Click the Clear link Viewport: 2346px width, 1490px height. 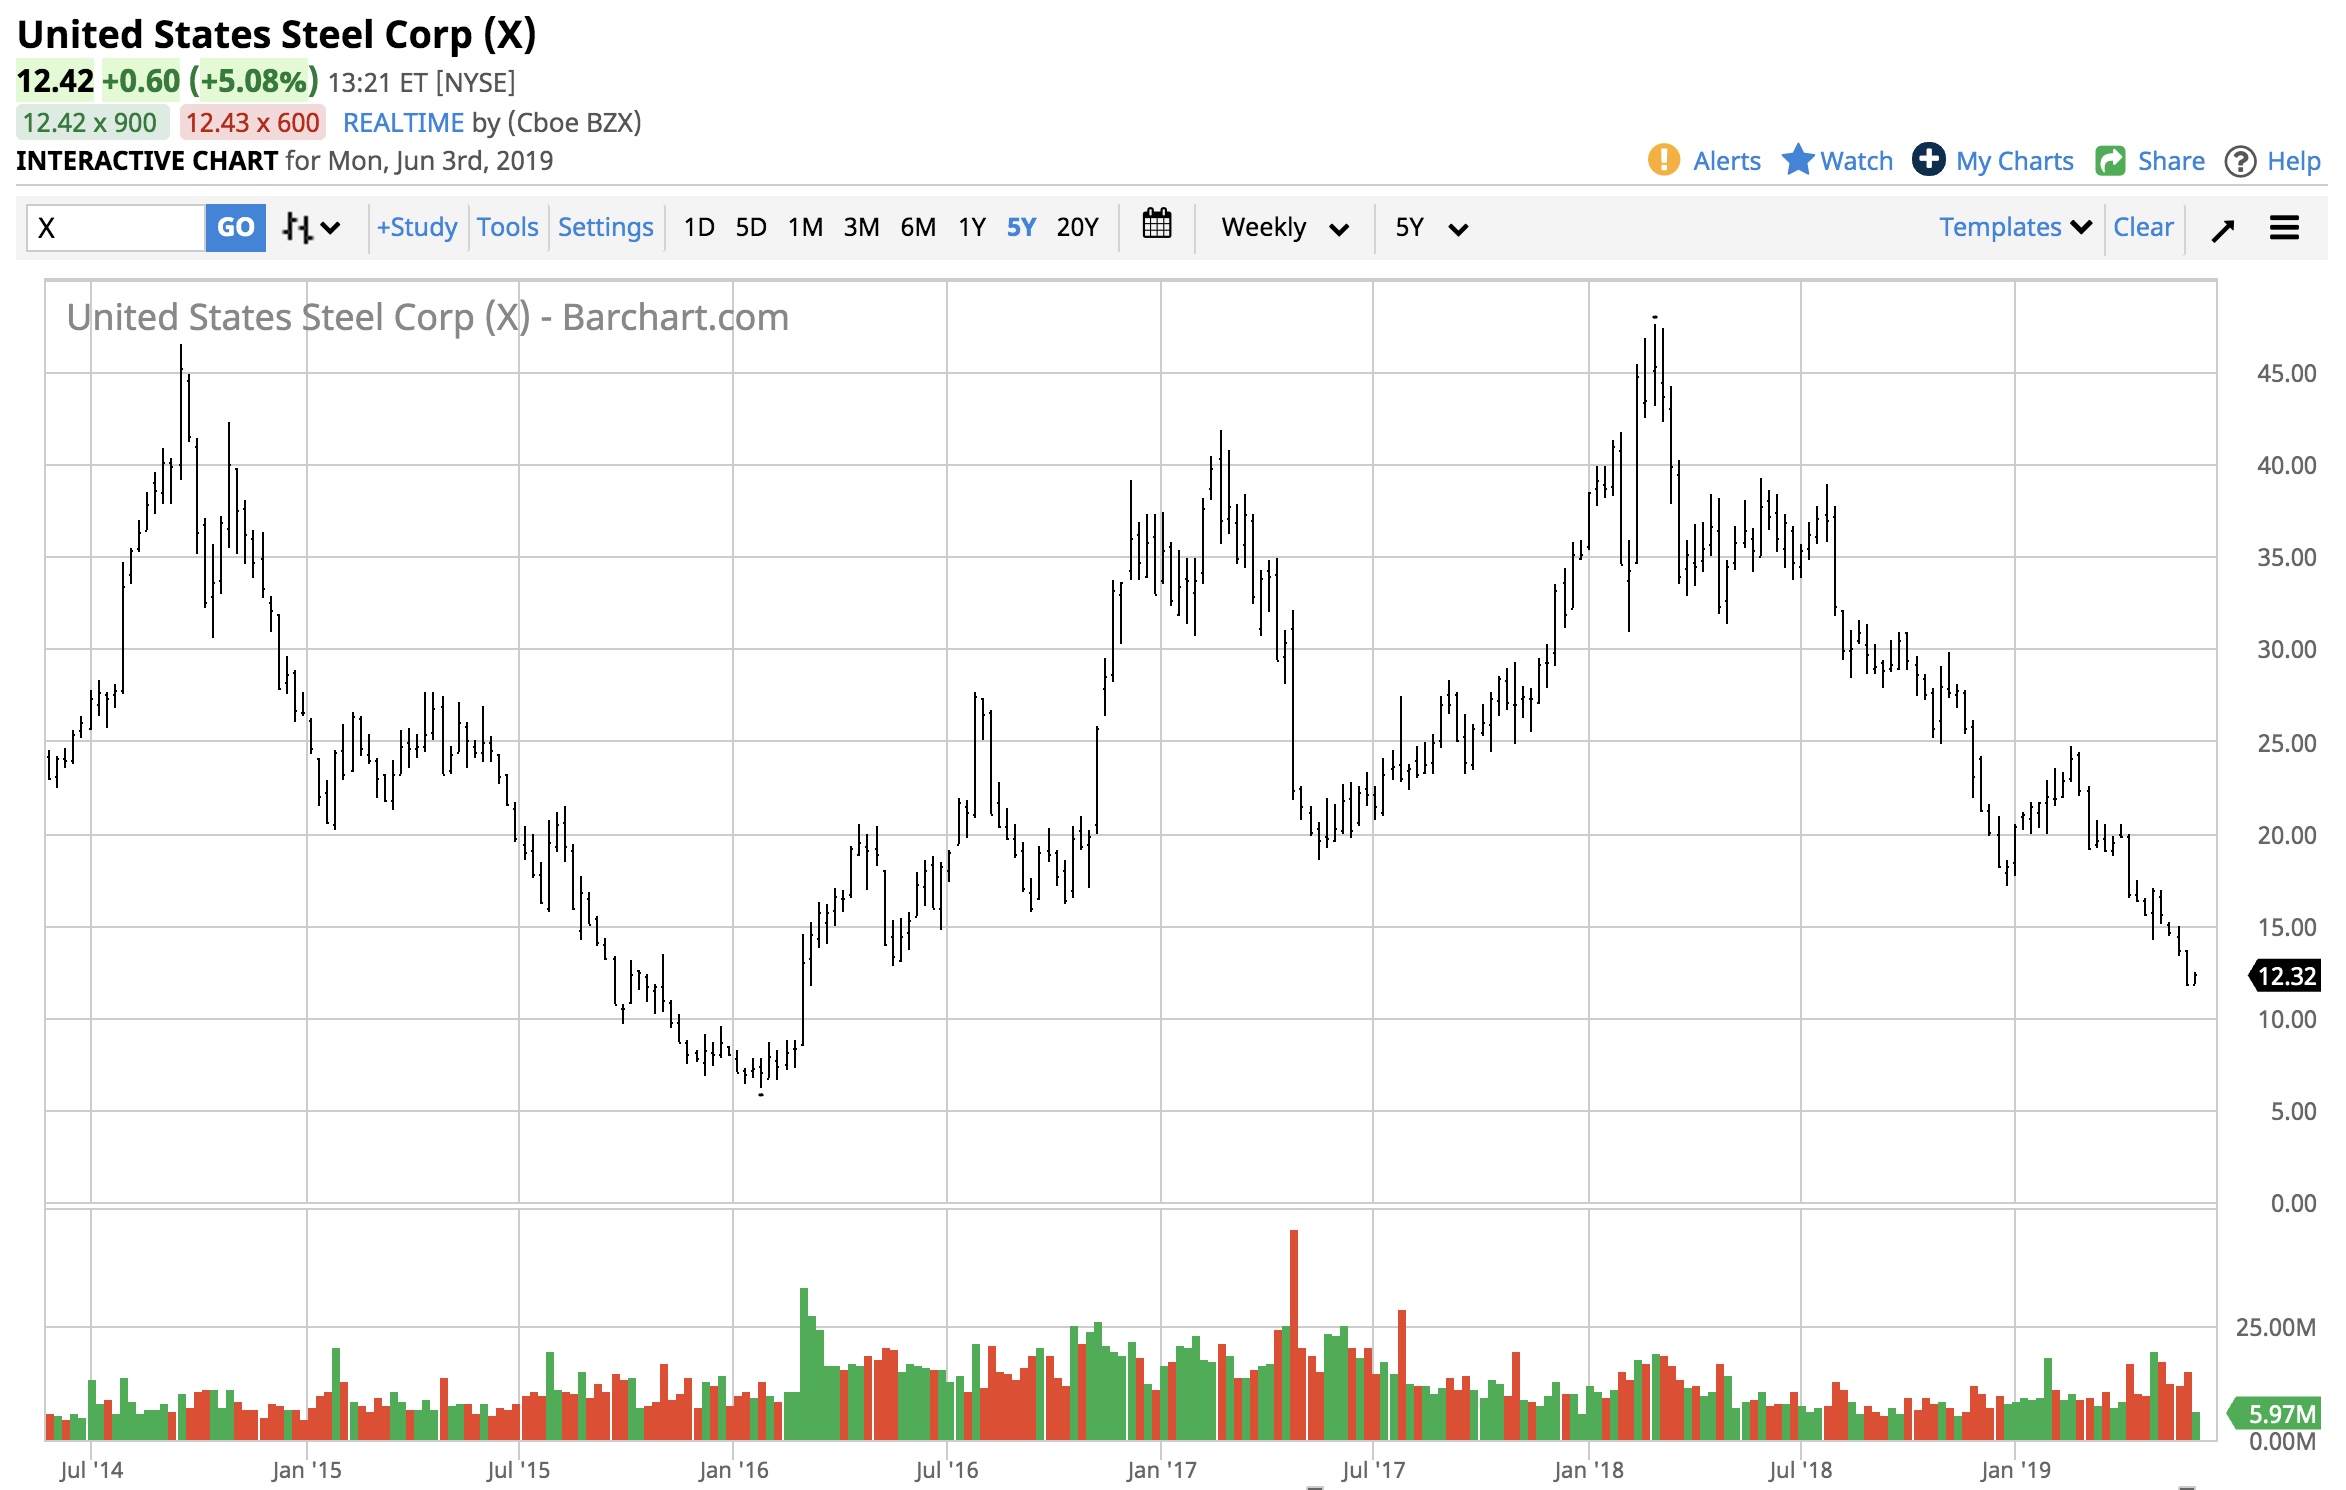(x=2143, y=227)
